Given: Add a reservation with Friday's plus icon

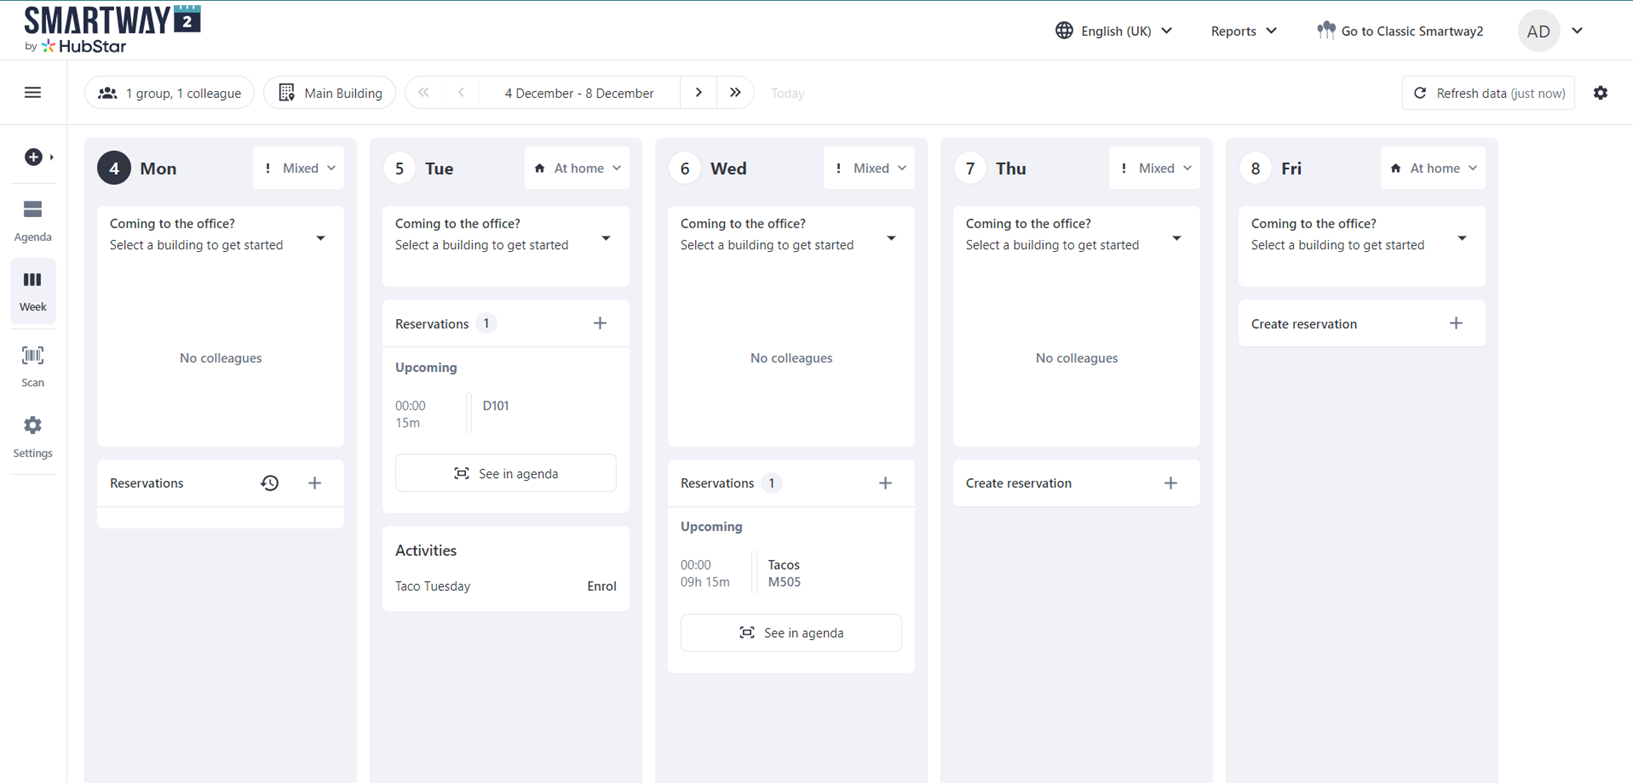Looking at the screenshot, I should [1456, 323].
